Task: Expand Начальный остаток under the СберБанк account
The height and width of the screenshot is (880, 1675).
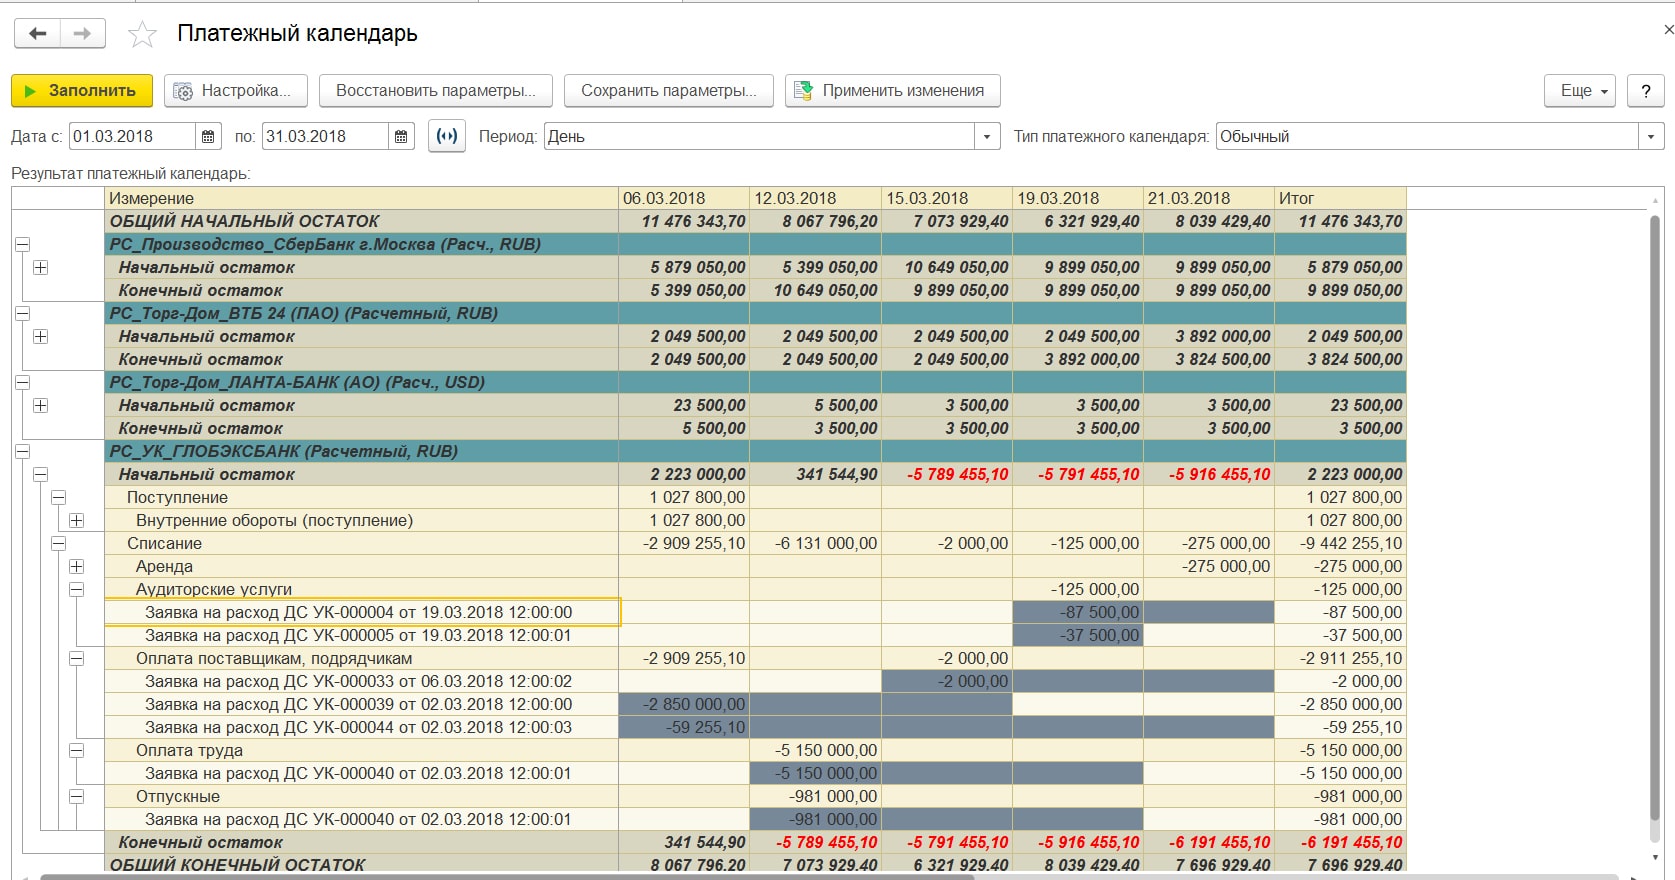Action: (x=40, y=267)
